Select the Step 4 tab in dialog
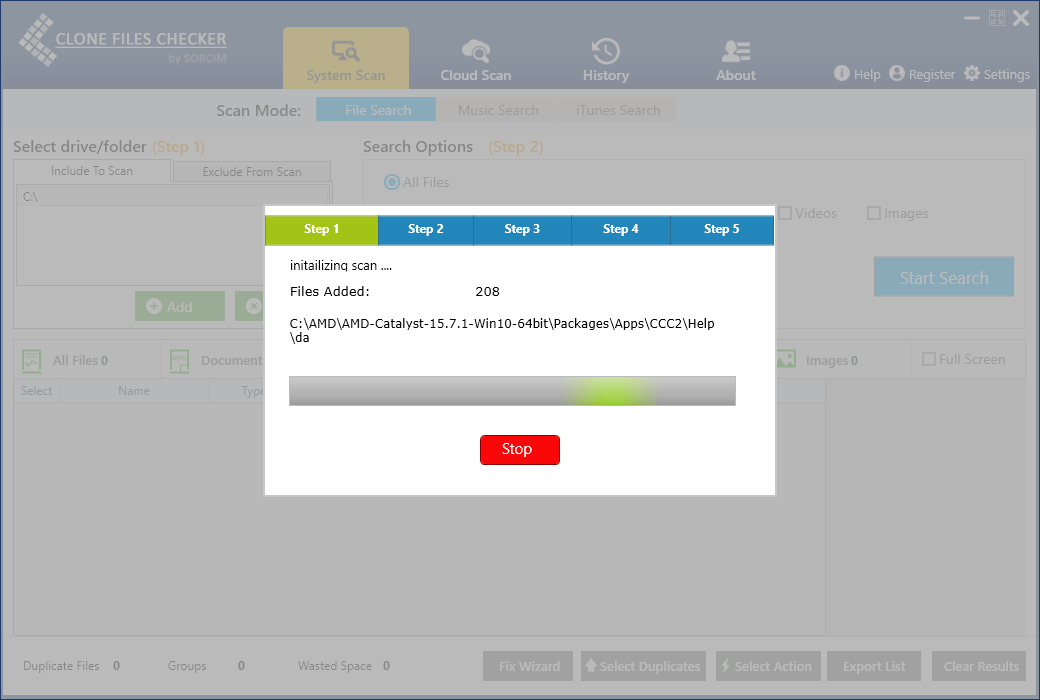The height and width of the screenshot is (700, 1040). (621, 230)
